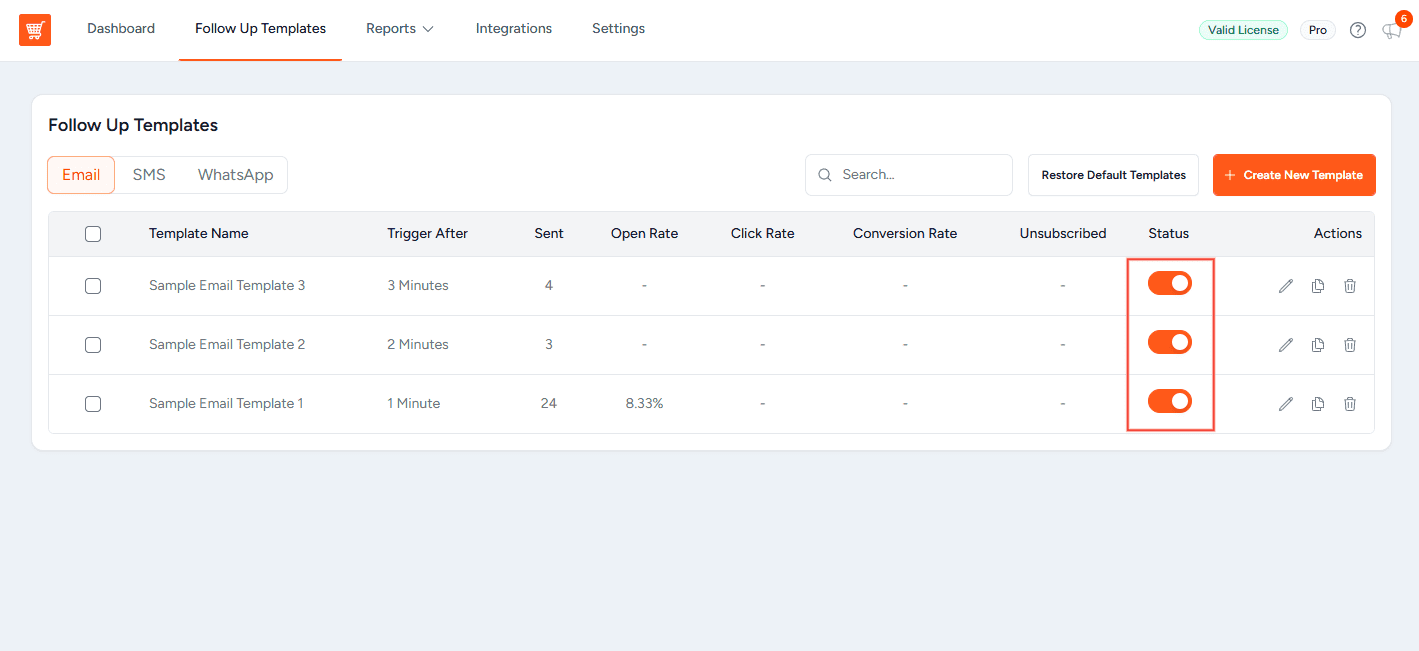This screenshot has height=651, width=1419.
Task: Click the Template Name column header
Action: 199,234
